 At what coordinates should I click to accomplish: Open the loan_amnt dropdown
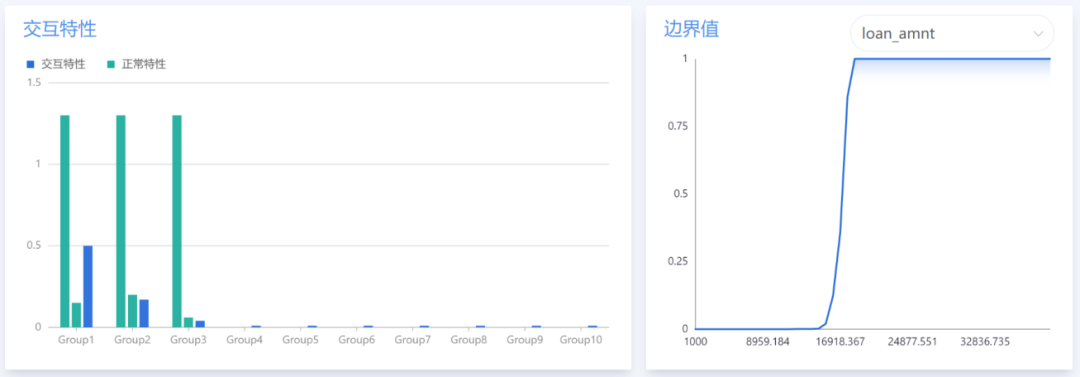point(952,33)
